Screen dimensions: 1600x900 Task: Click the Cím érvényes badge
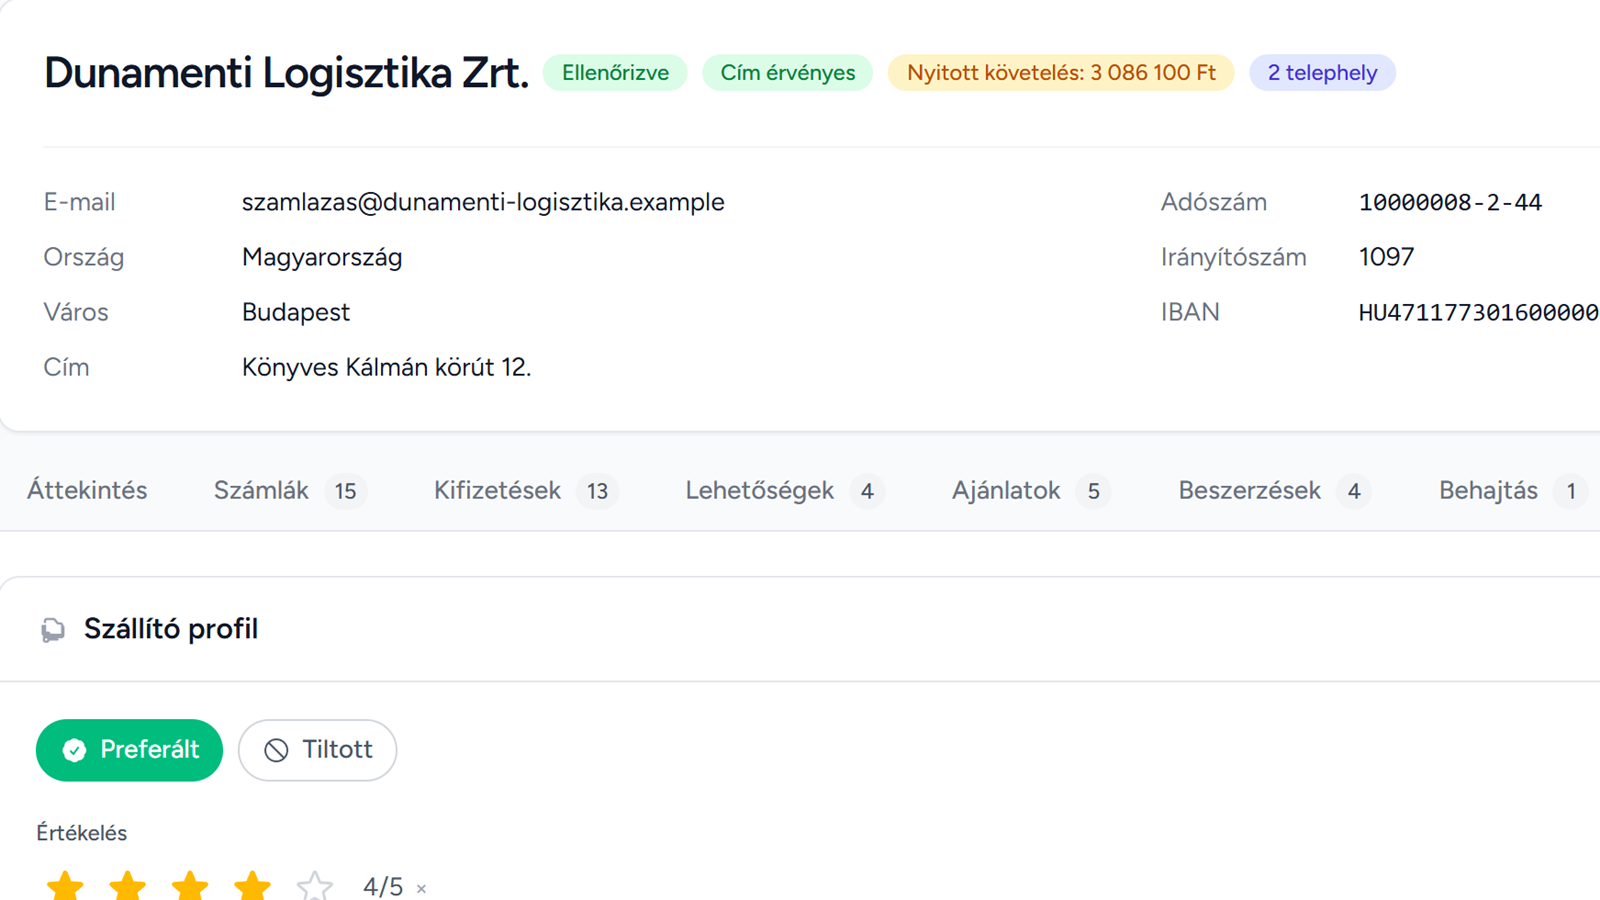tap(788, 73)
